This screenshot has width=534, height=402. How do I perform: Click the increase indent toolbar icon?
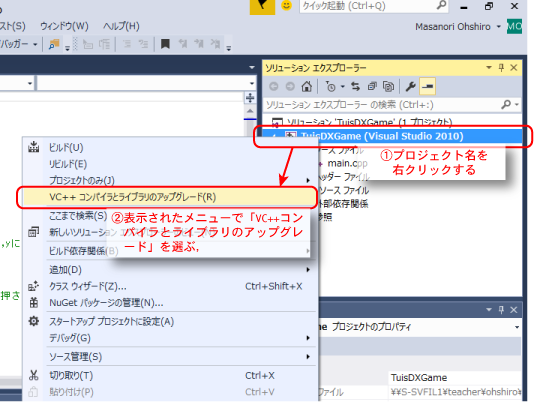point(143,44)
